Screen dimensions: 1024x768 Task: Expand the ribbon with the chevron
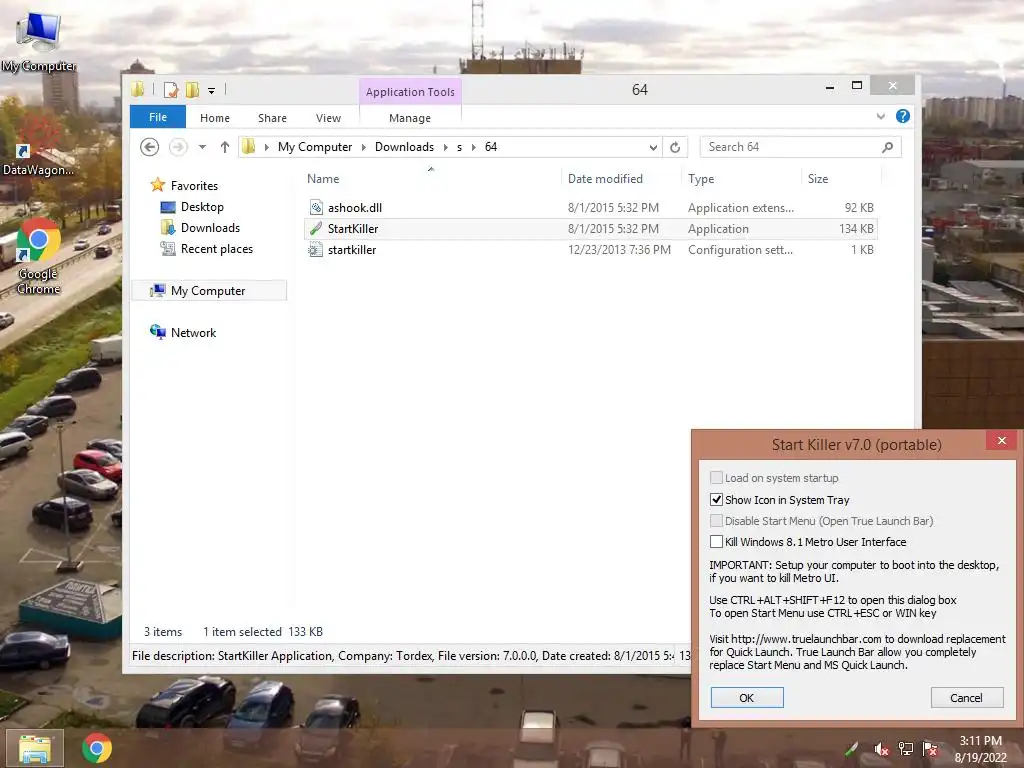880,116
